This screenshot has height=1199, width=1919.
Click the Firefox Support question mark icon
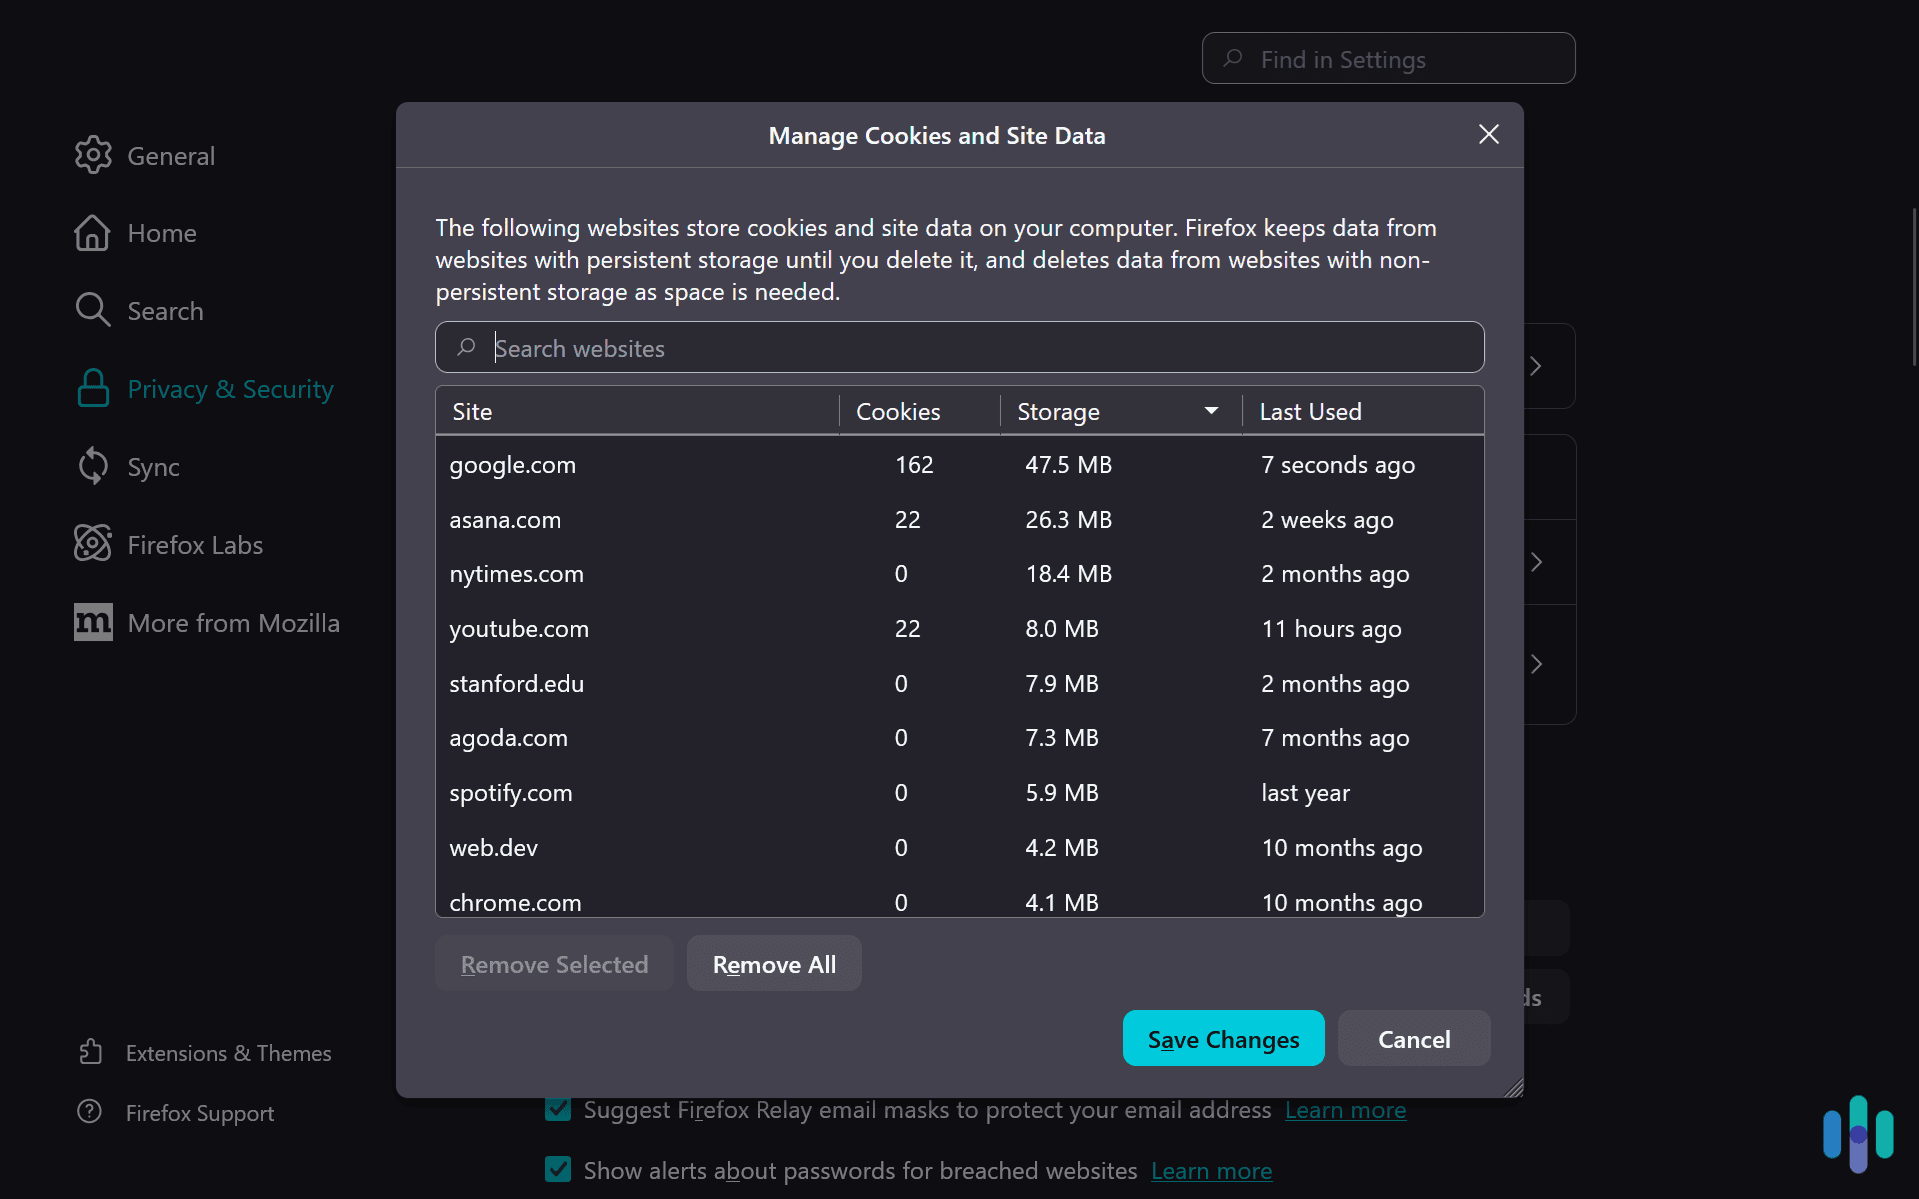pos(90,1112)
